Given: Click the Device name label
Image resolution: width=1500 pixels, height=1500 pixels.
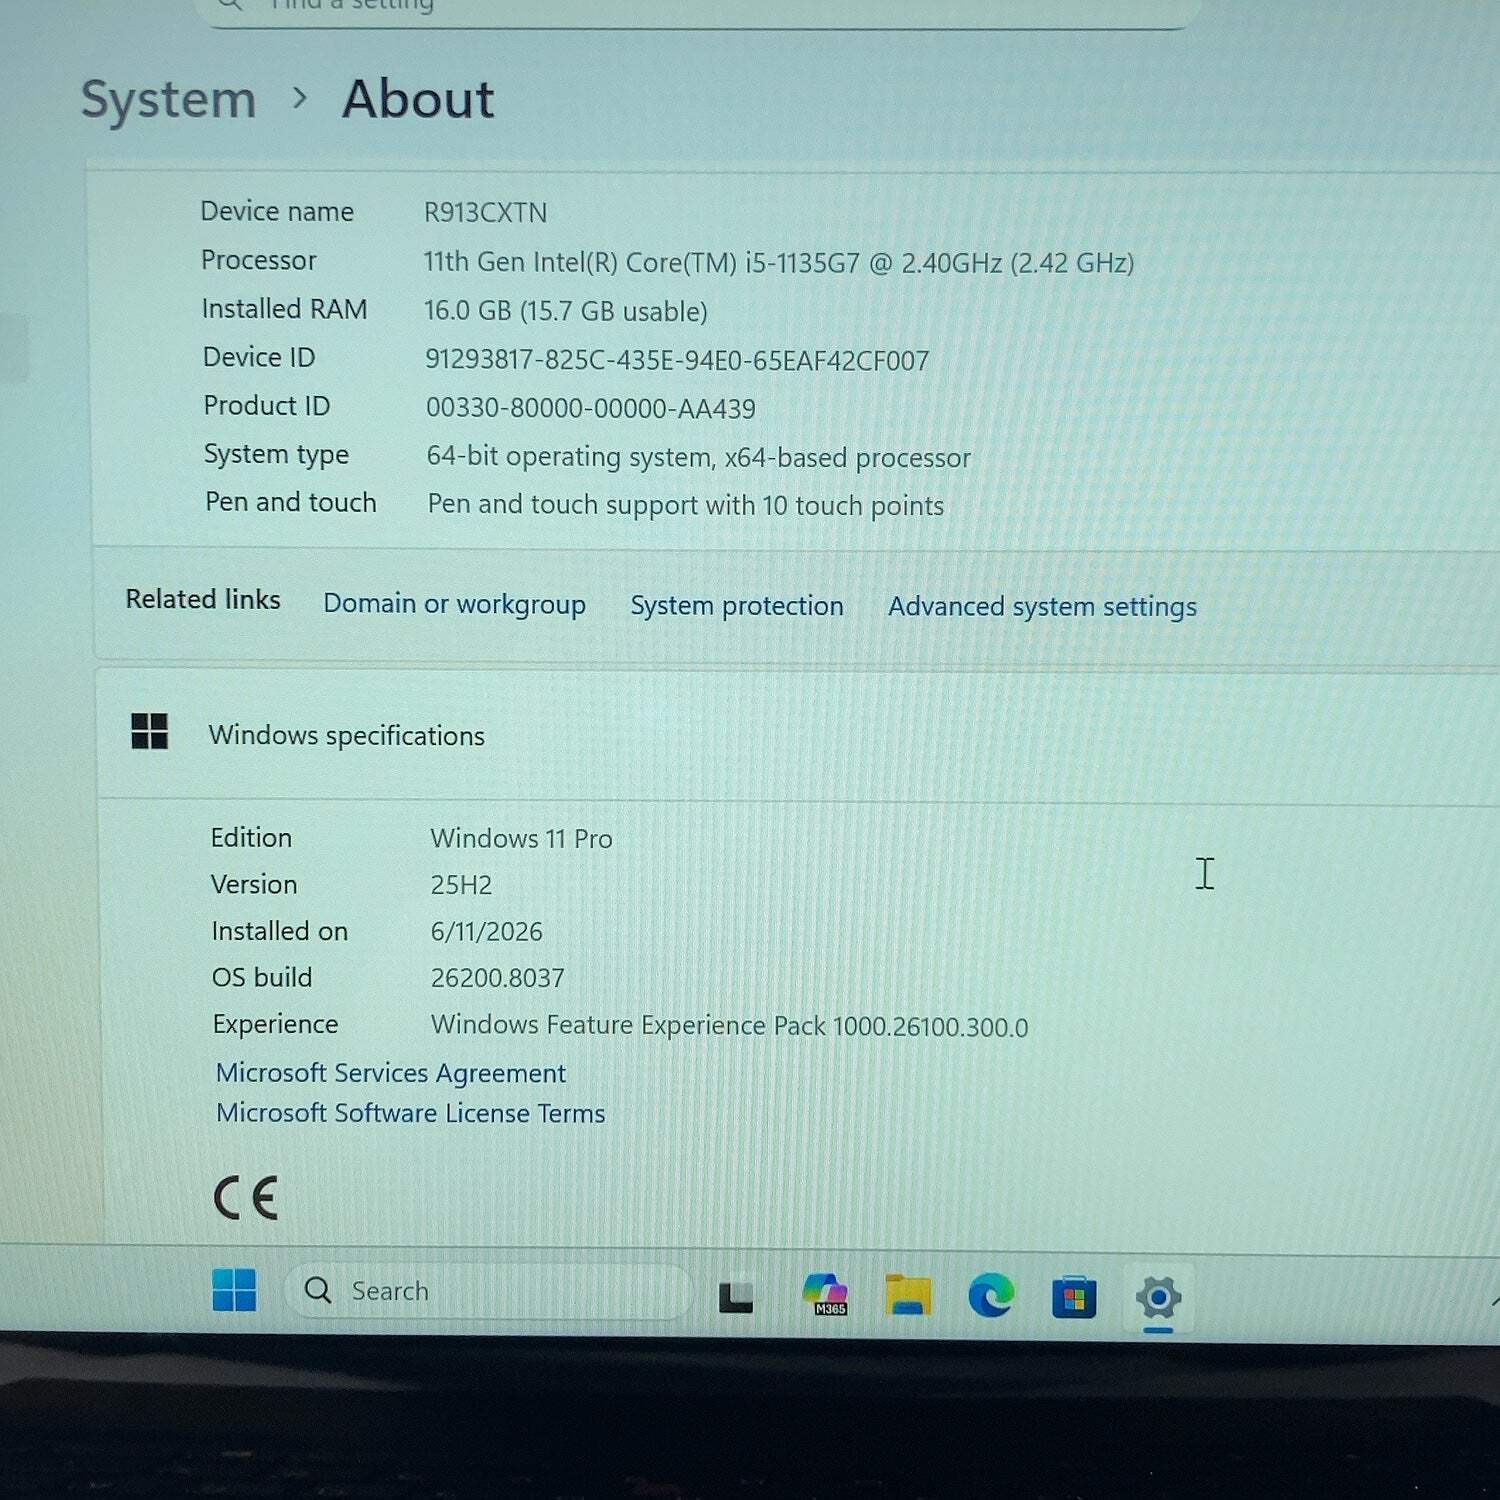Looking at the screenshot, I should pyautogui.click(x=277, y=211).
